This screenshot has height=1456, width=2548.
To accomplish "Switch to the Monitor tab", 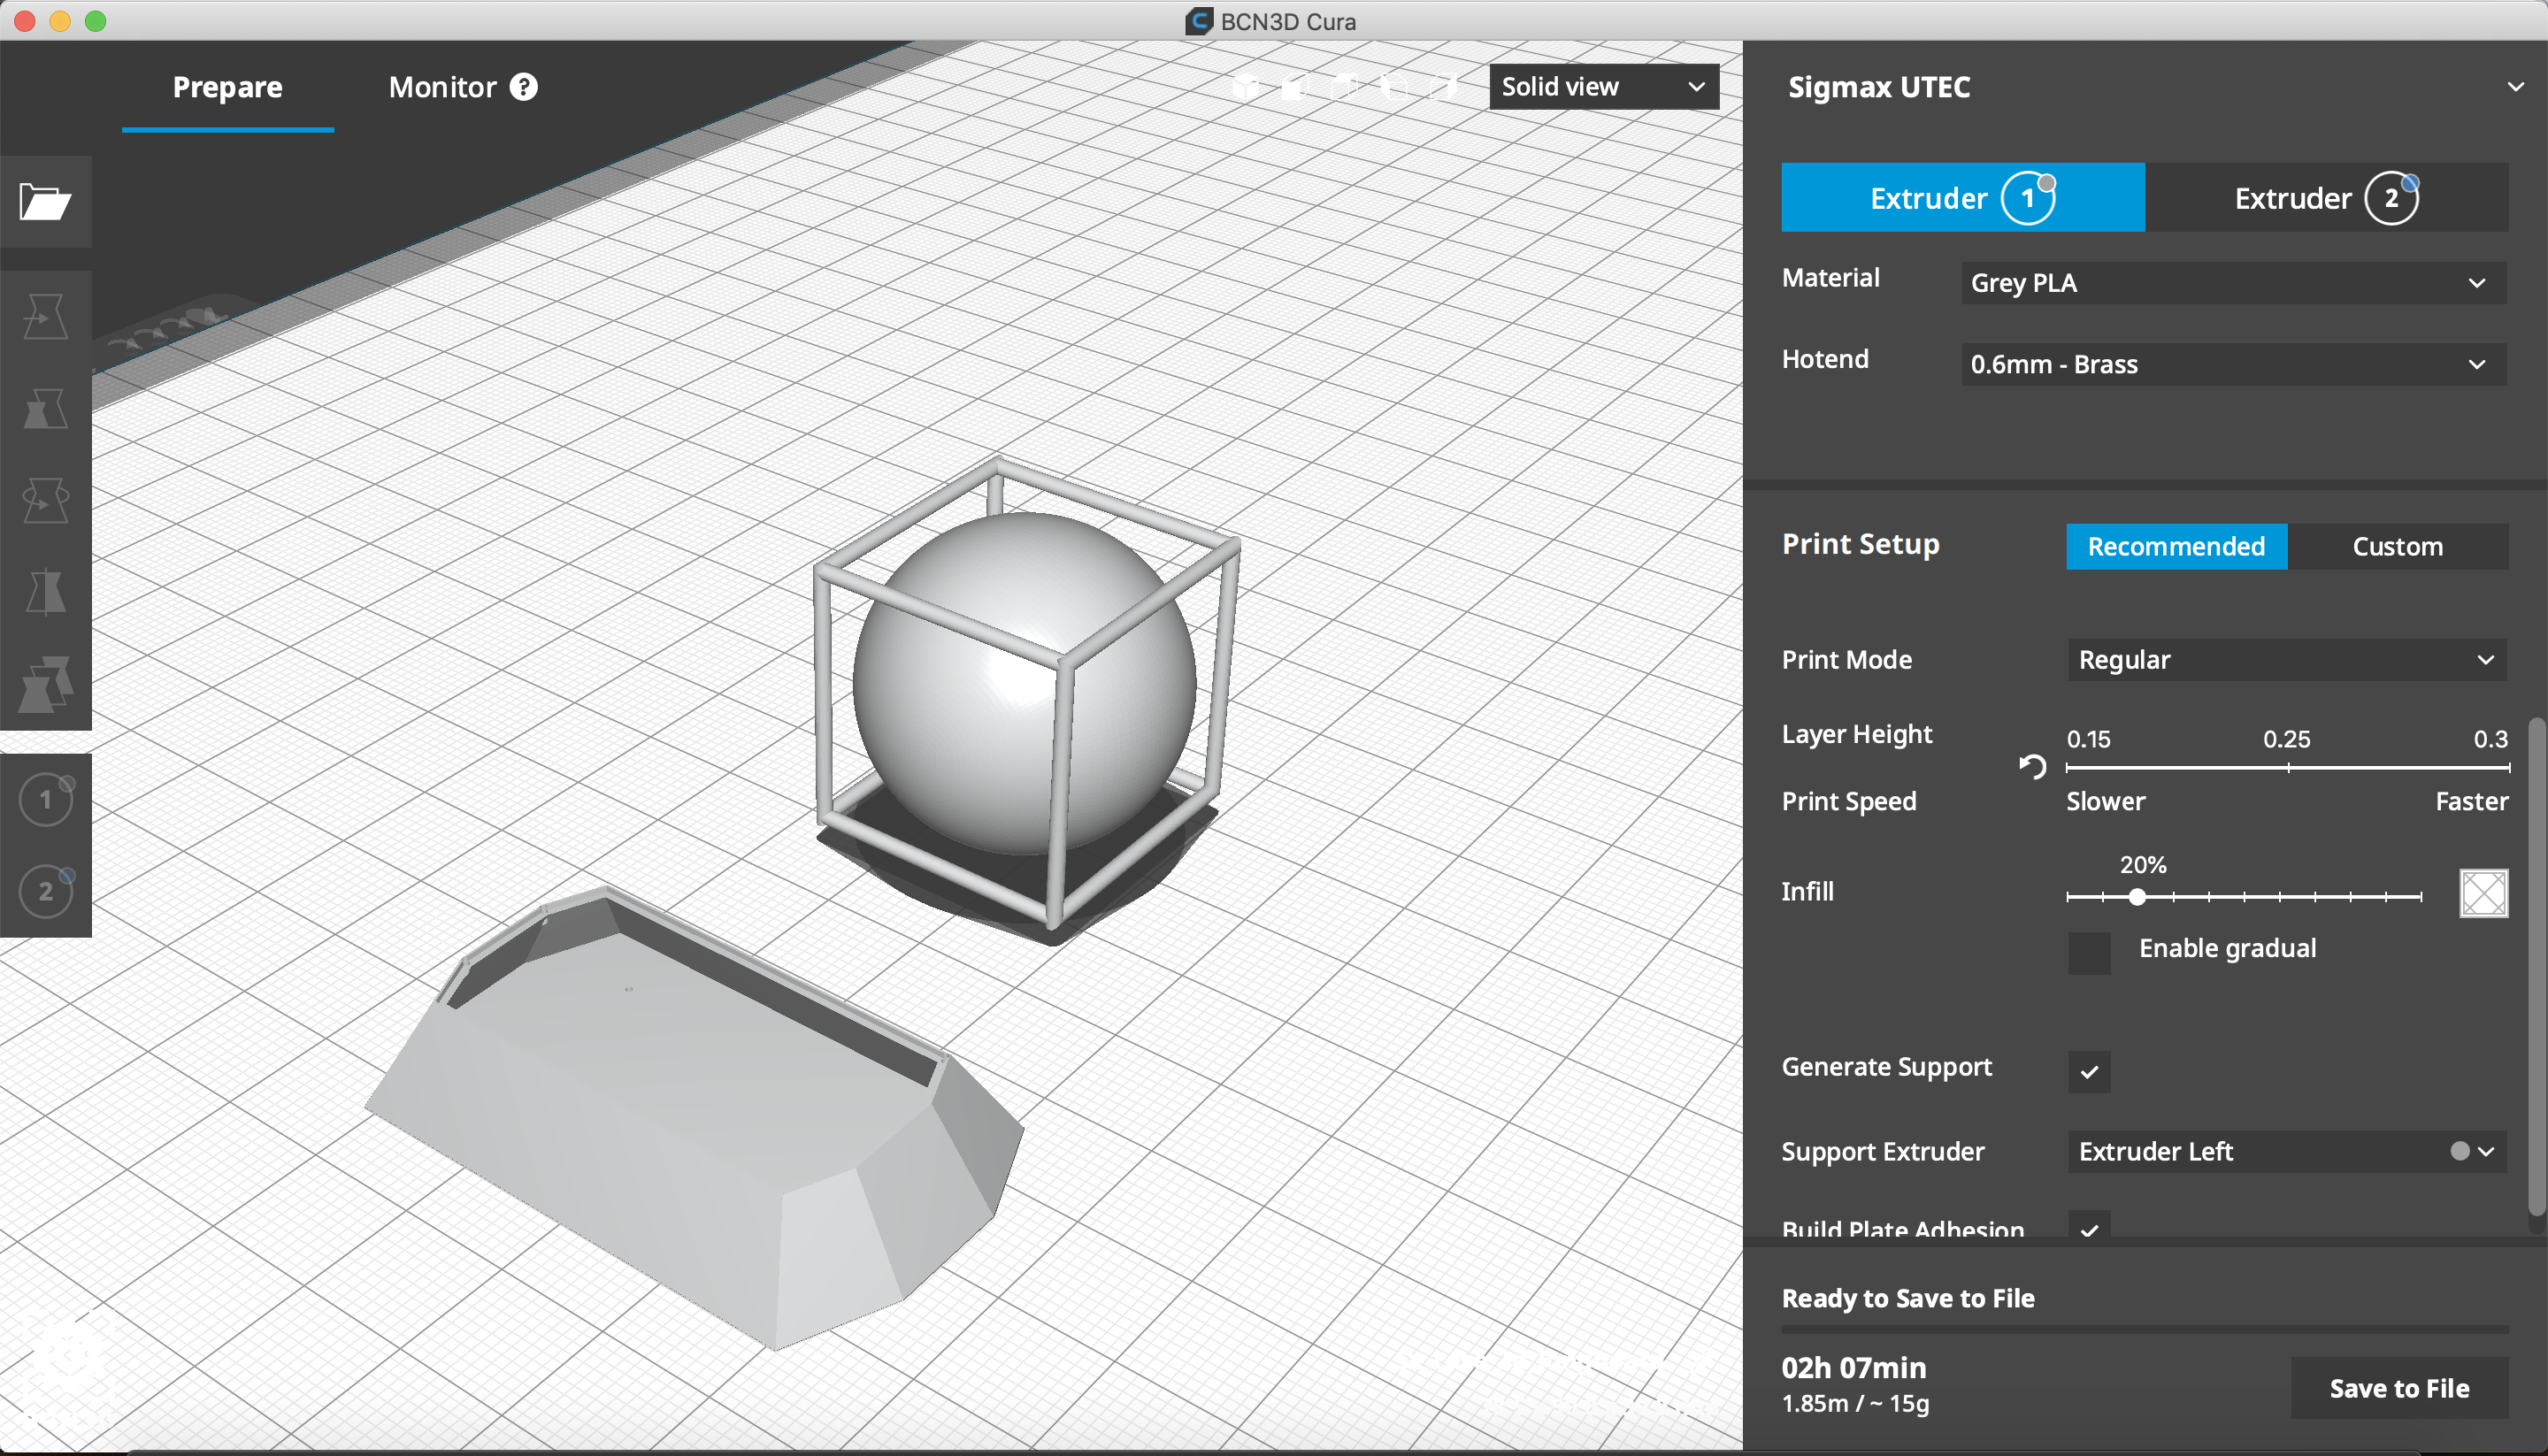I will click(x=442, y=87).
